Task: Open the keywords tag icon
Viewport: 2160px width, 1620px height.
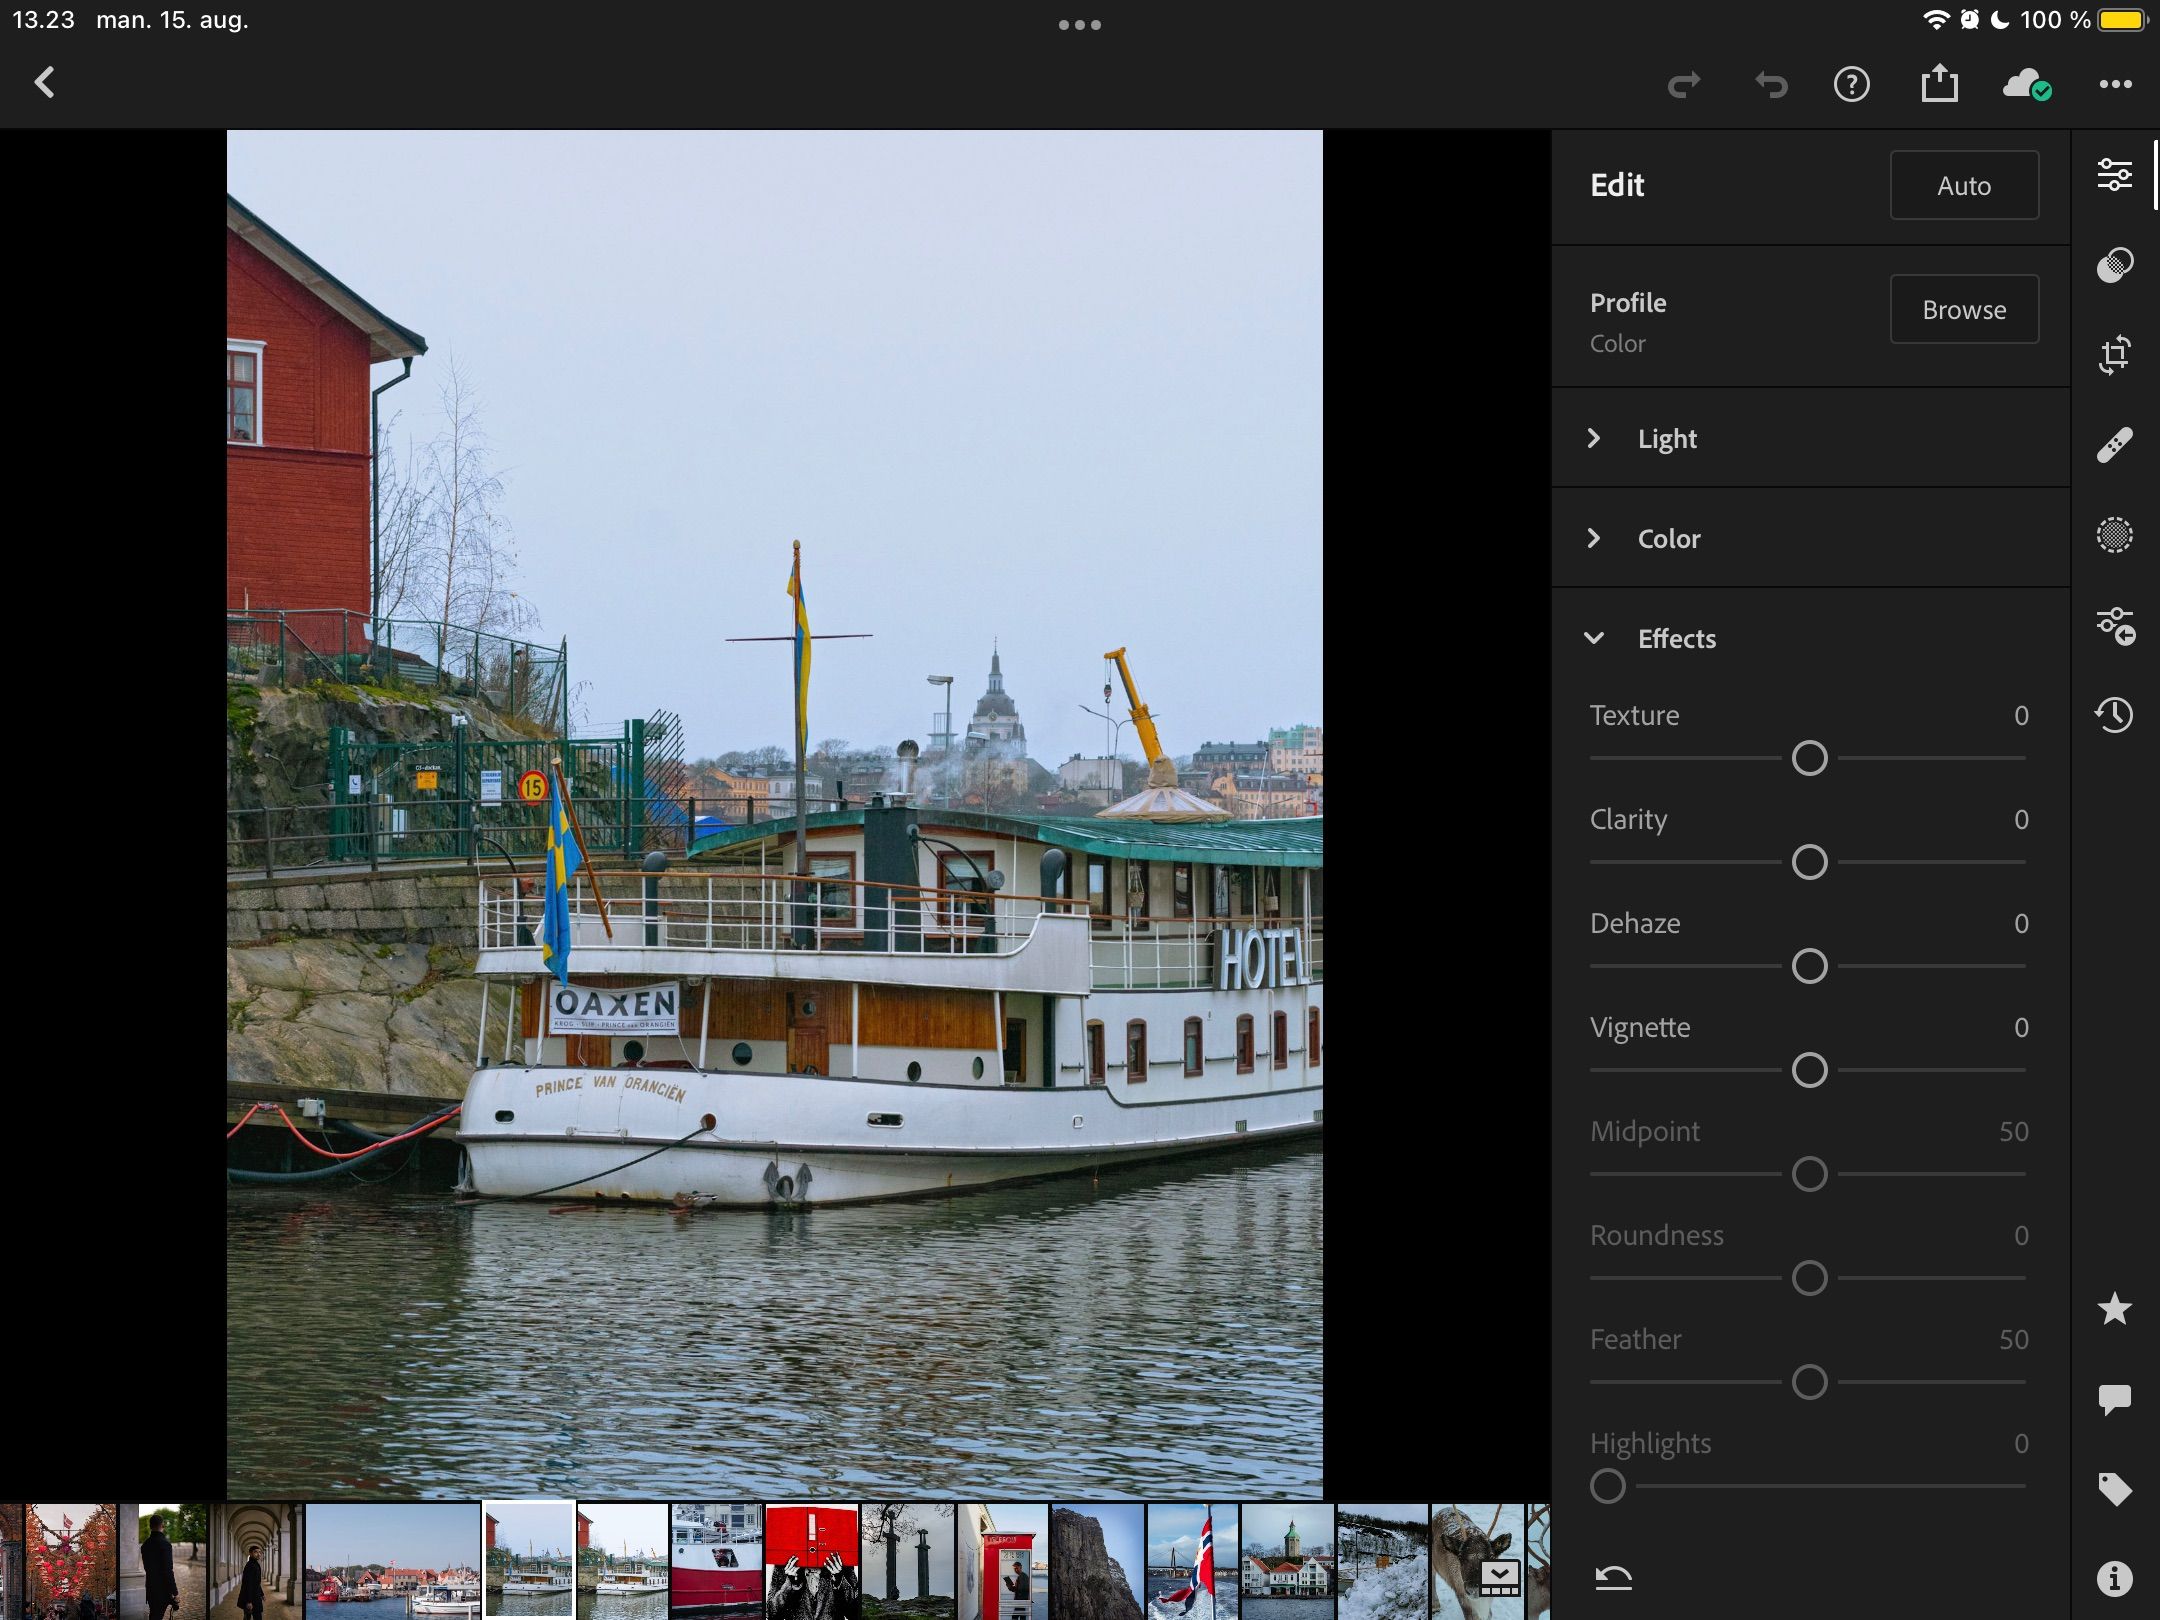Action: (x=2114, y=1489)
